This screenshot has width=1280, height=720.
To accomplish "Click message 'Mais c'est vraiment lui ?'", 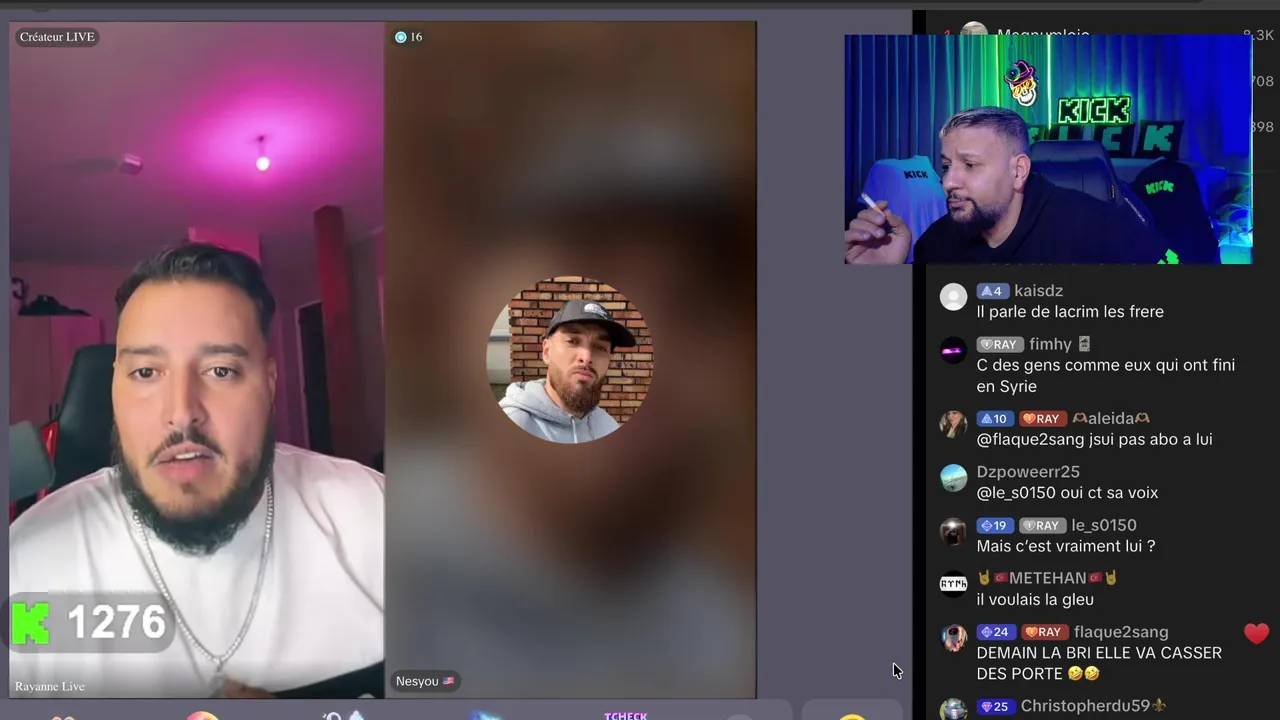I will coord(1066,546).
